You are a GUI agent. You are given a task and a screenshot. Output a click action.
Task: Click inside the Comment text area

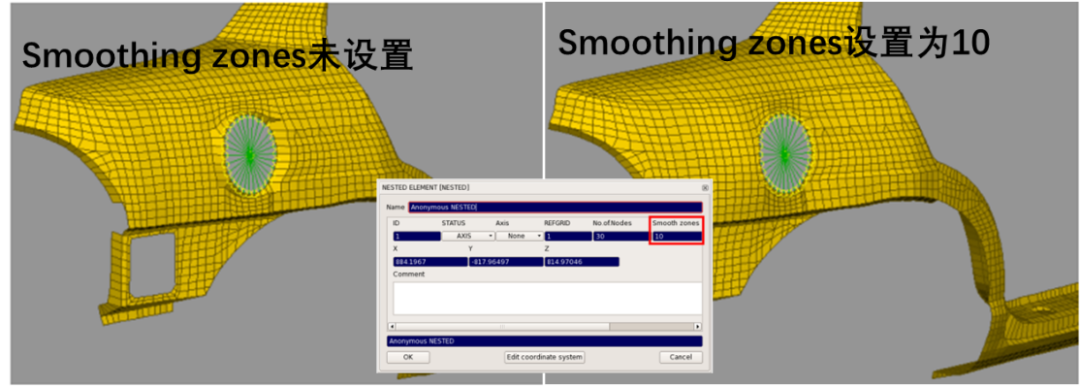tap(548, 298)
